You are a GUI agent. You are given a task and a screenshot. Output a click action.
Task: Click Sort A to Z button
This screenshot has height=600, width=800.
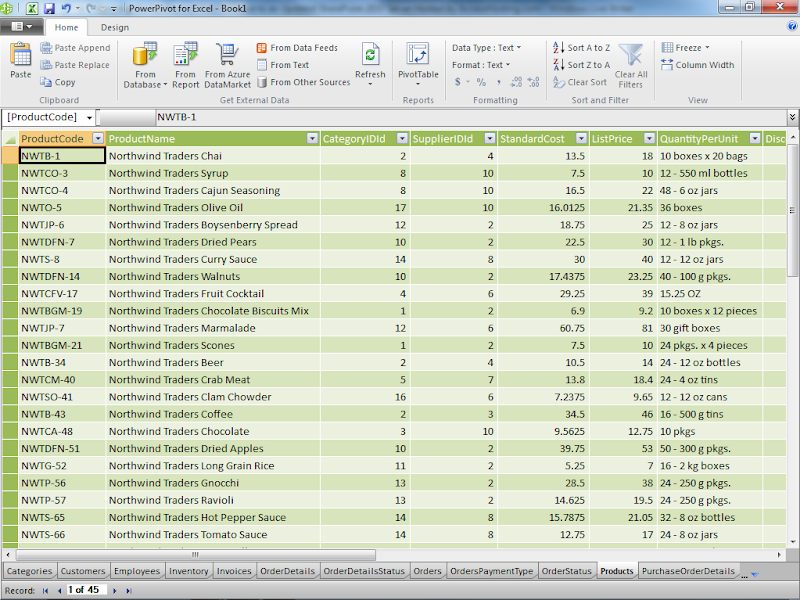(x=581, y=48)
